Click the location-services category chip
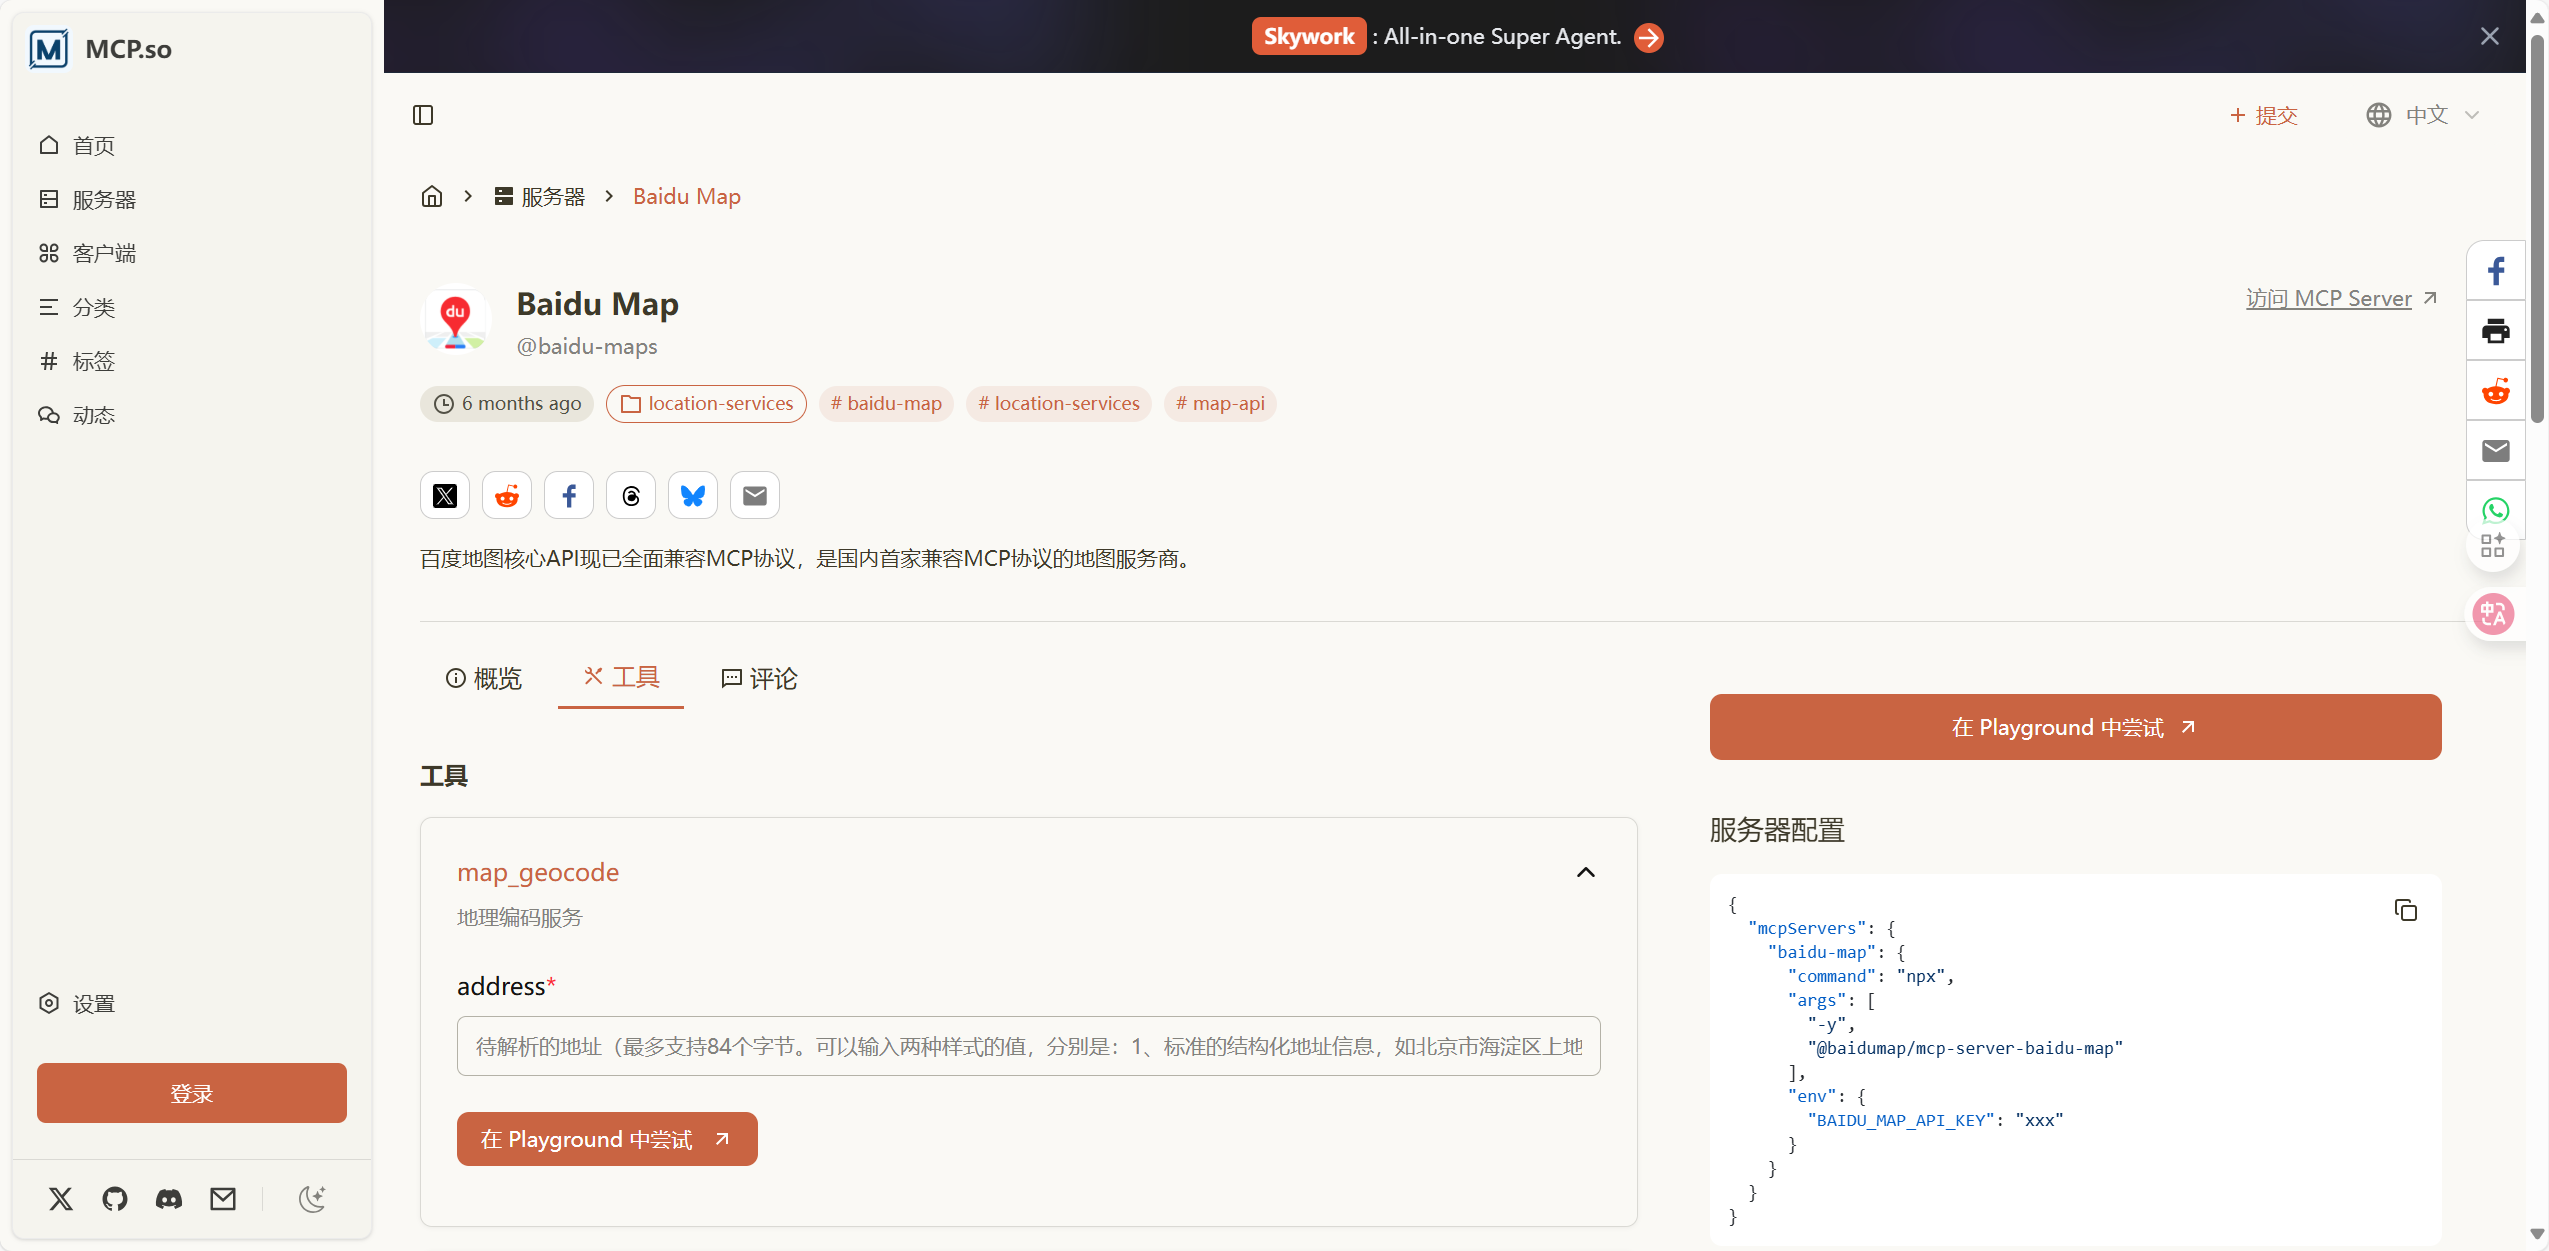 706,404
